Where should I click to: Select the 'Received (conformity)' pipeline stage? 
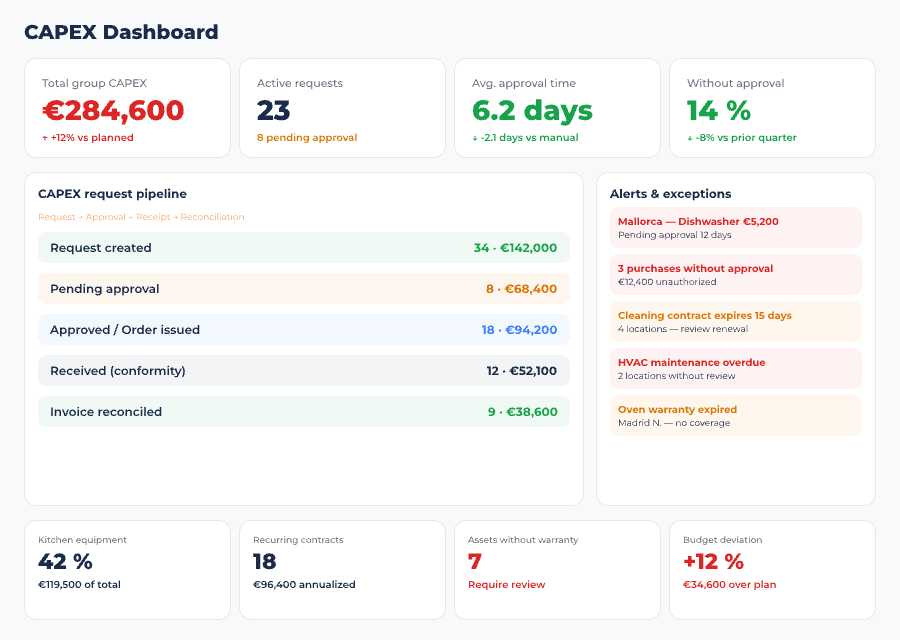point(302,370)
